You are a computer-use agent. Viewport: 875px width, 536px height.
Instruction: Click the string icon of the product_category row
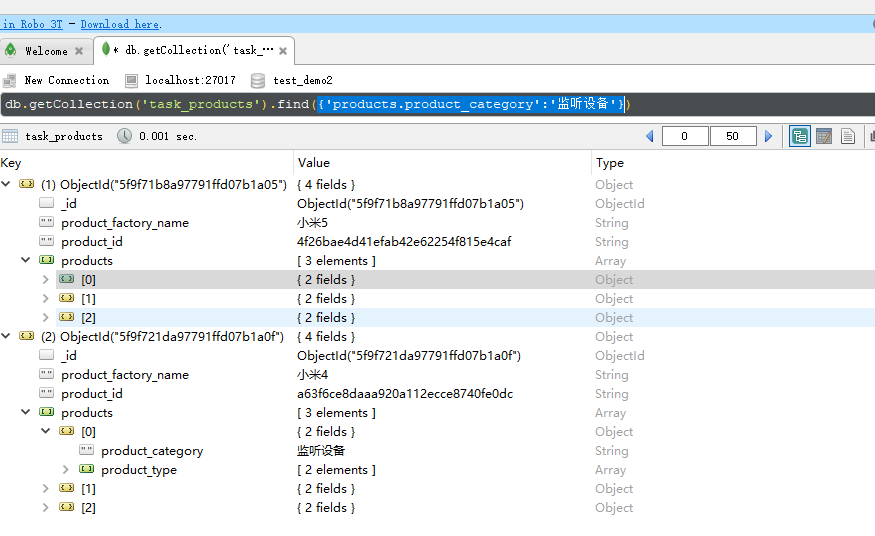click(86, 450)
